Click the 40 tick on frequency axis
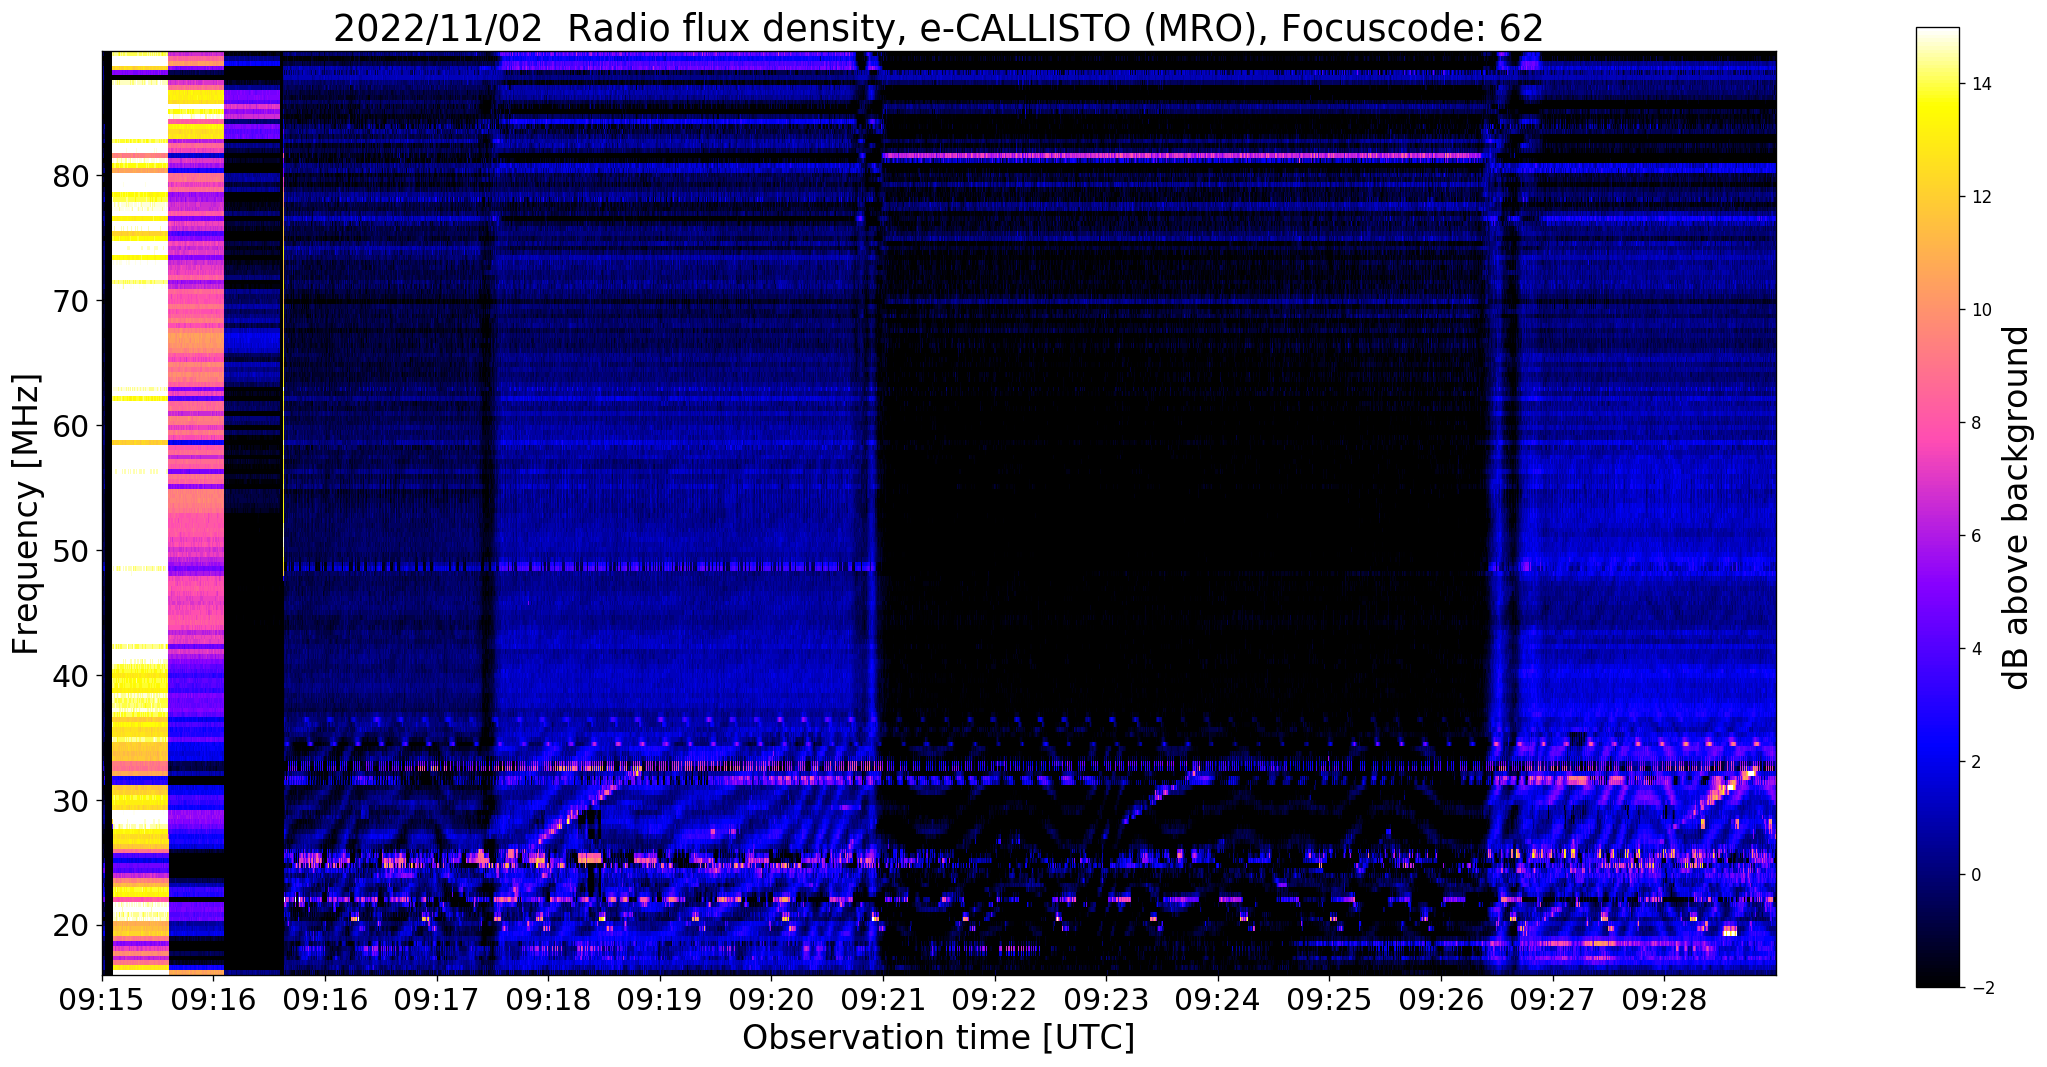 coord(72,676)
